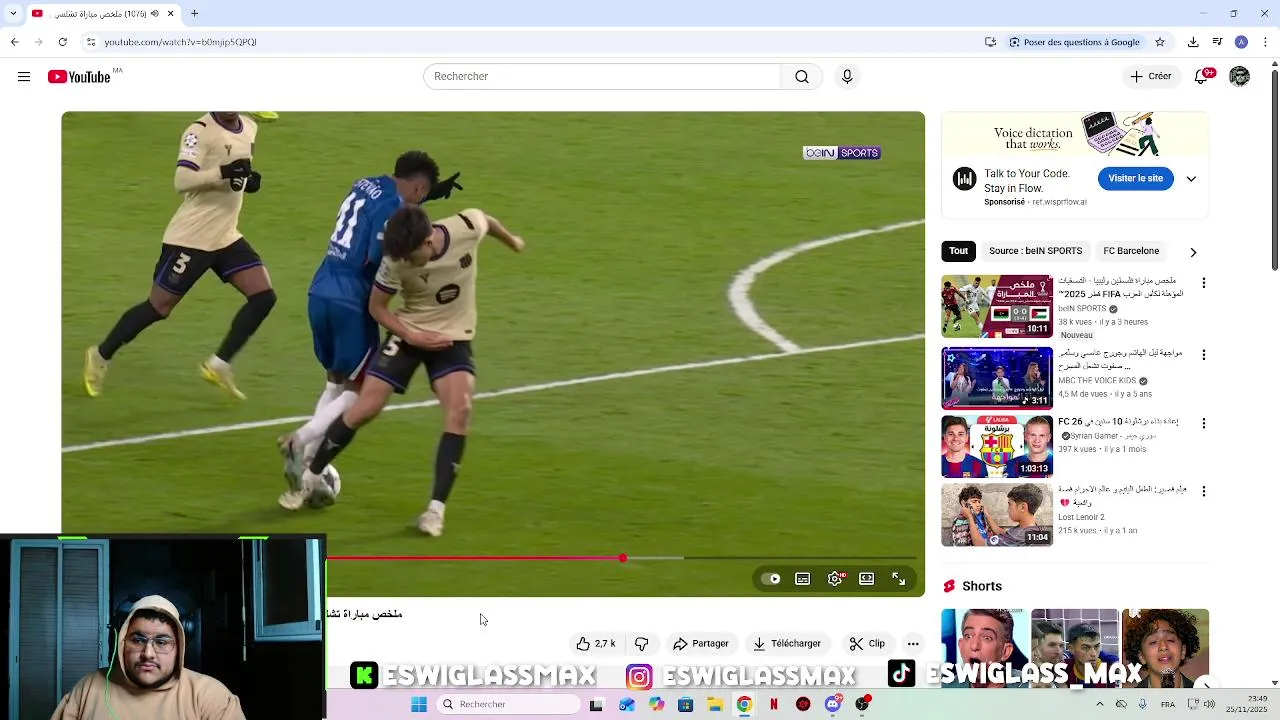
Task: Click the Clip scissors button
Action: [867, 644]
